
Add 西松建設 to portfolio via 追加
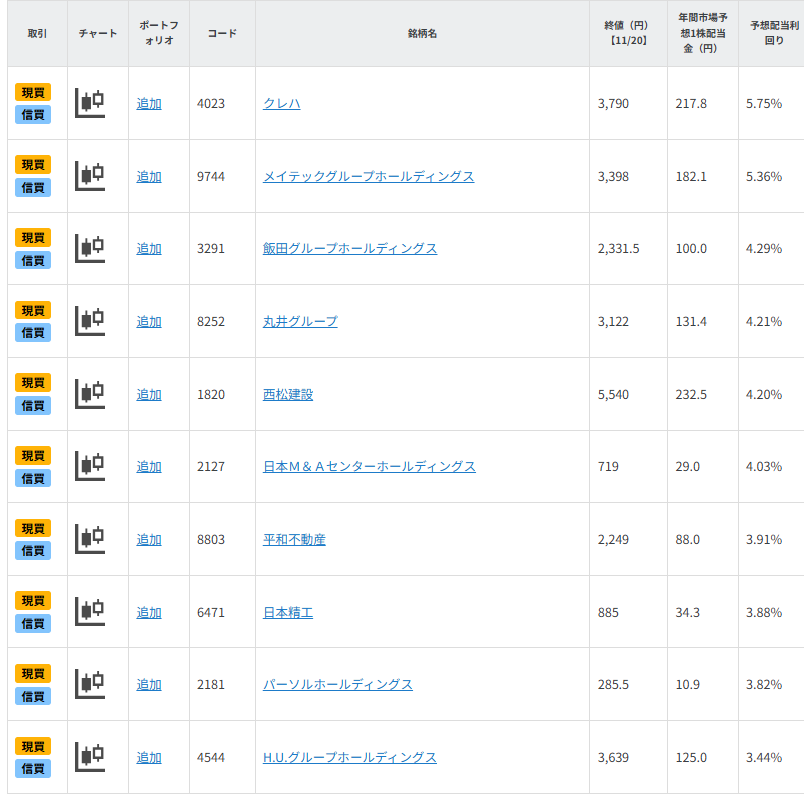149,394
